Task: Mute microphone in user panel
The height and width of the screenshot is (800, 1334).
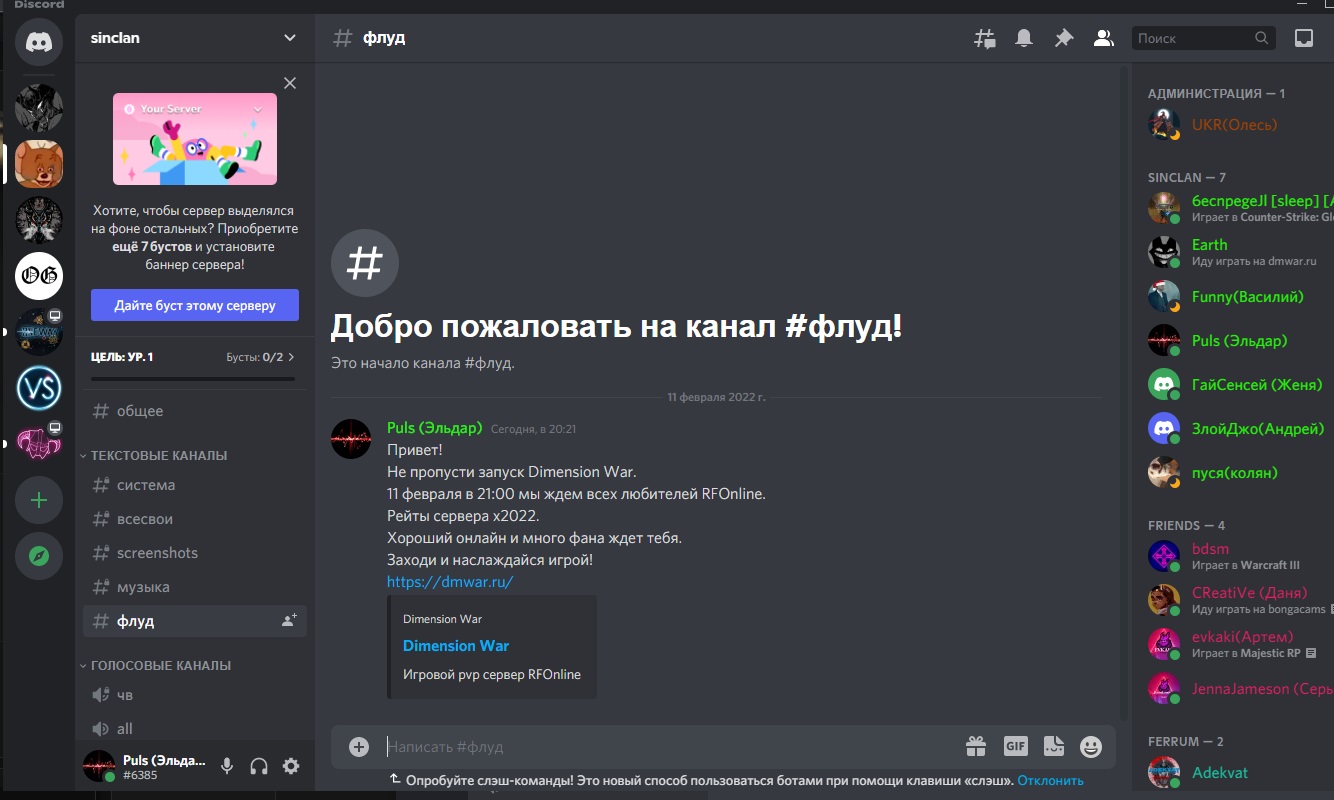Action: click(x=227, y=766)
